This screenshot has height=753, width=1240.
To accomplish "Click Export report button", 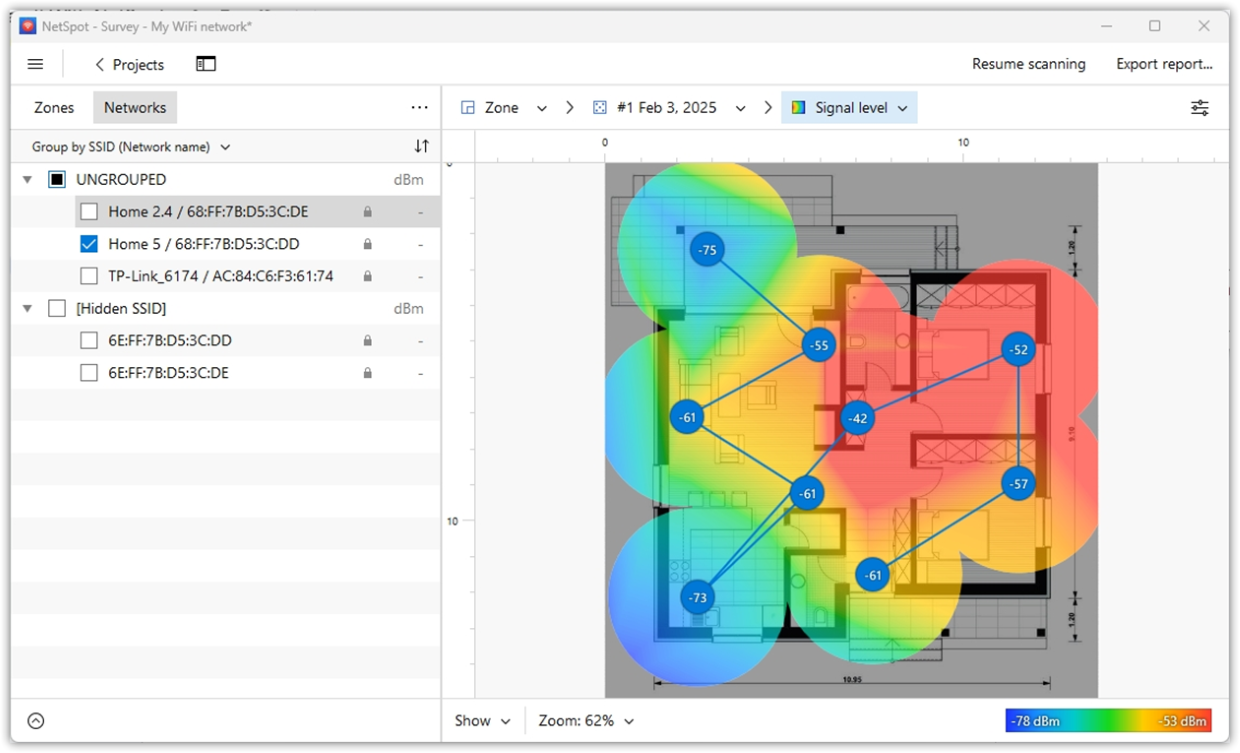I will (1164, 64).
